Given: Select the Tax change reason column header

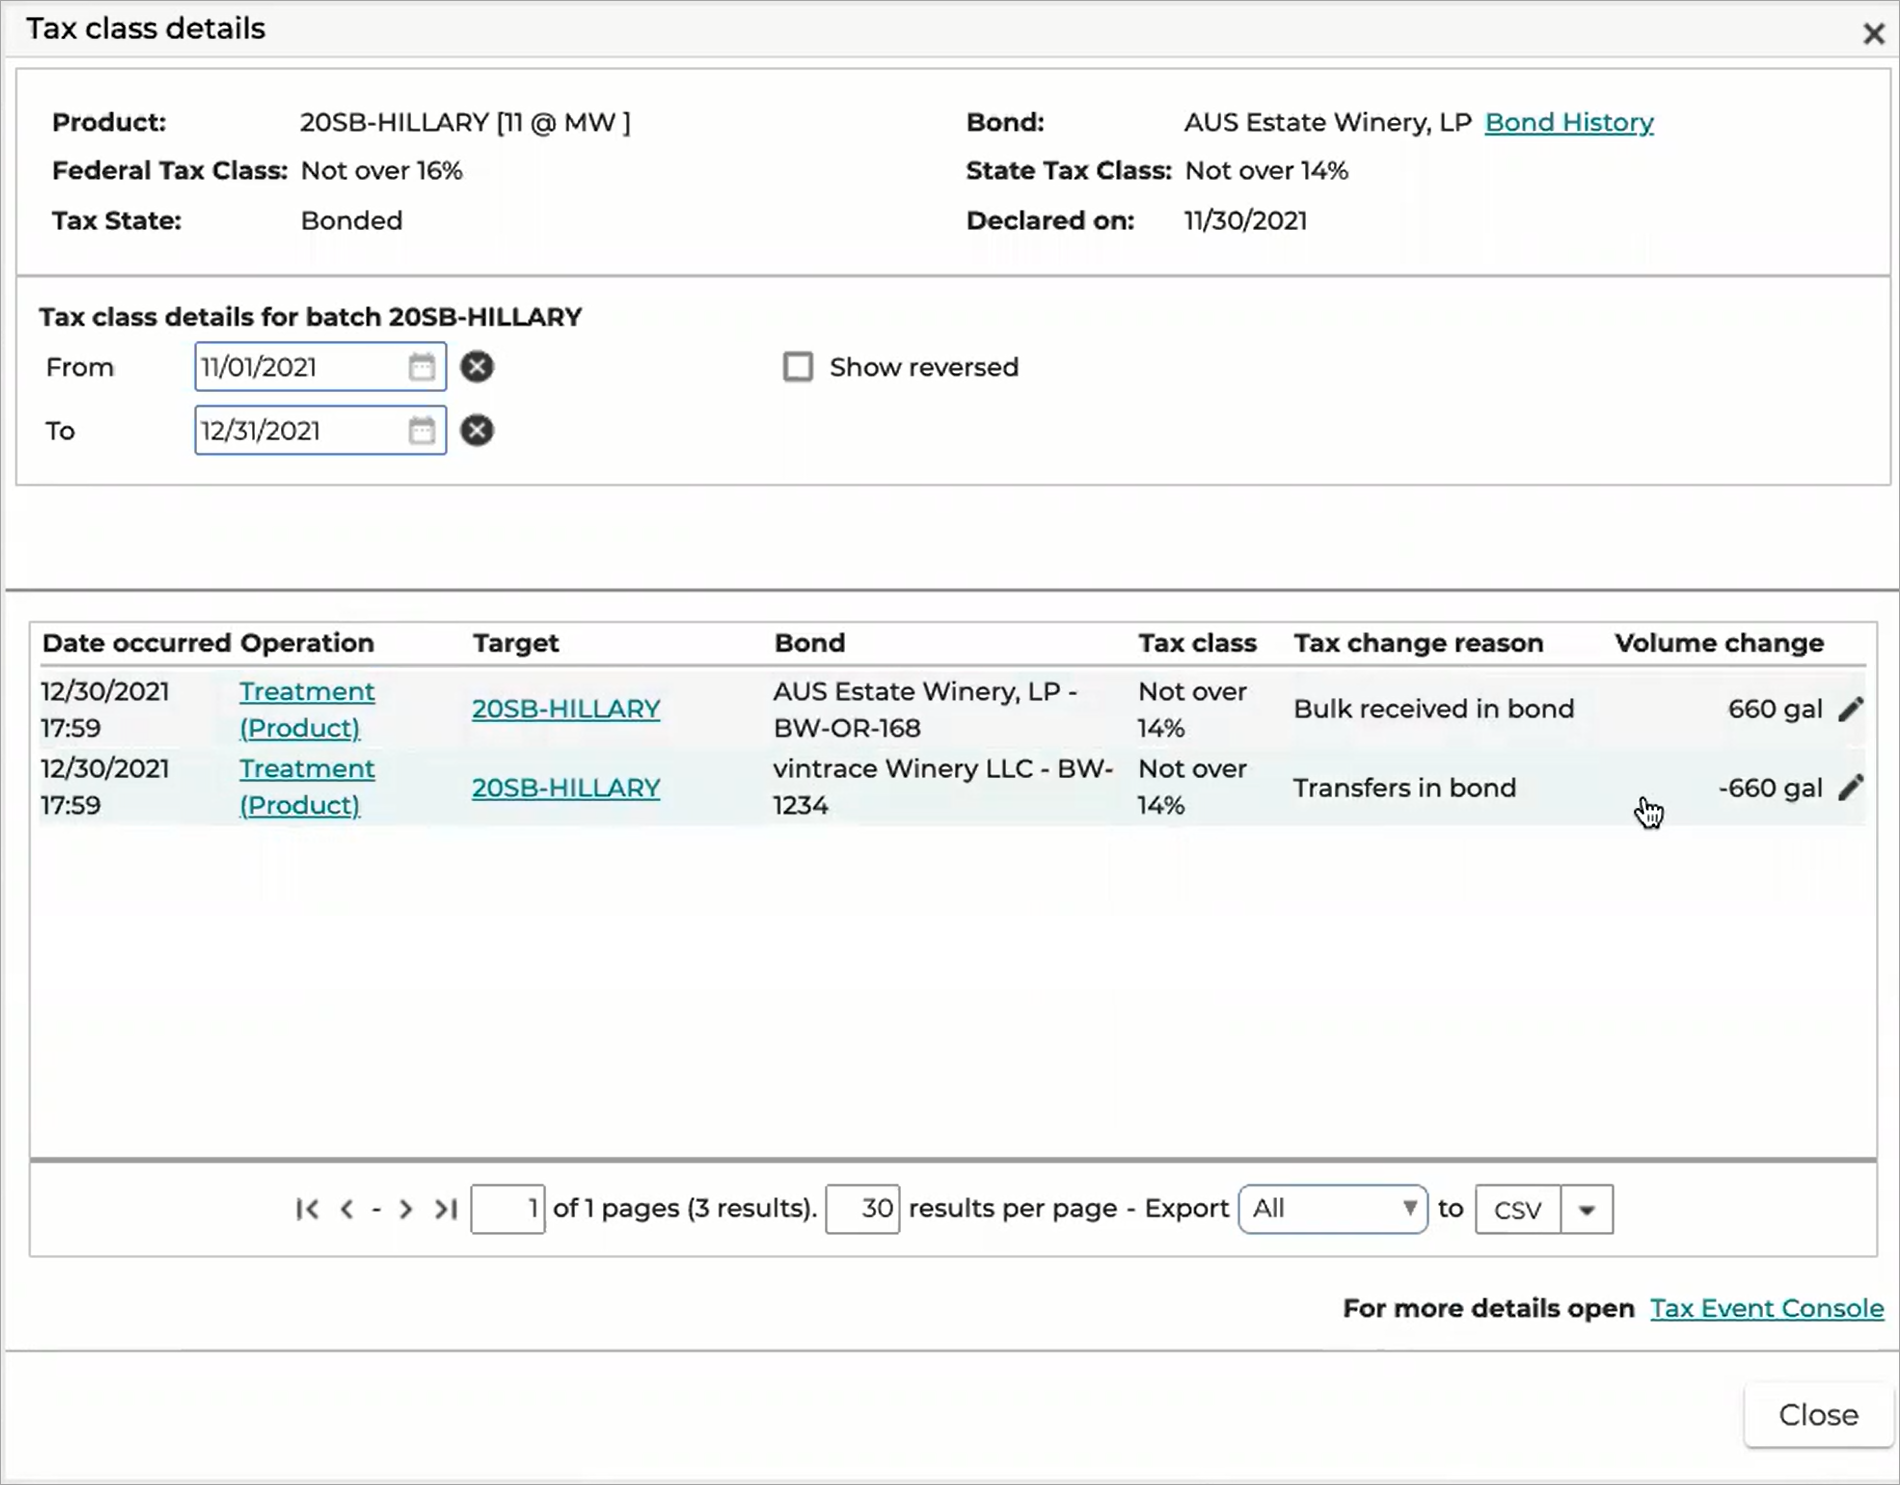Looking at the screenshot, I should 1418,643.
